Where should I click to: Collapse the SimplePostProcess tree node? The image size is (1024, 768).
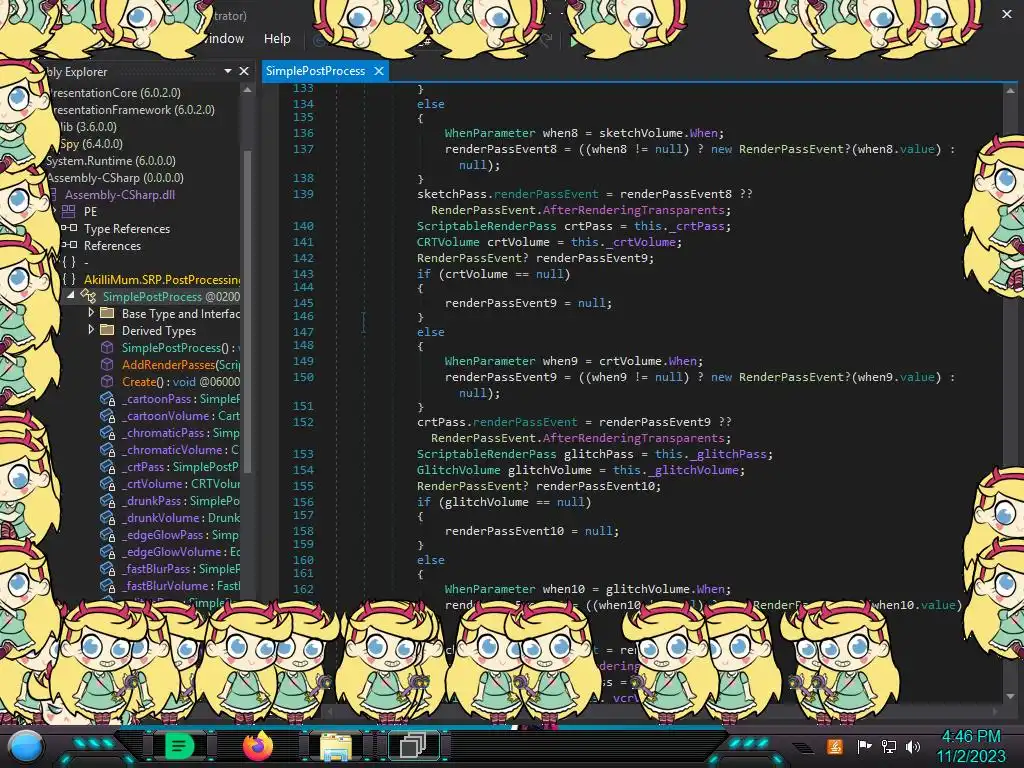point(71,296)
